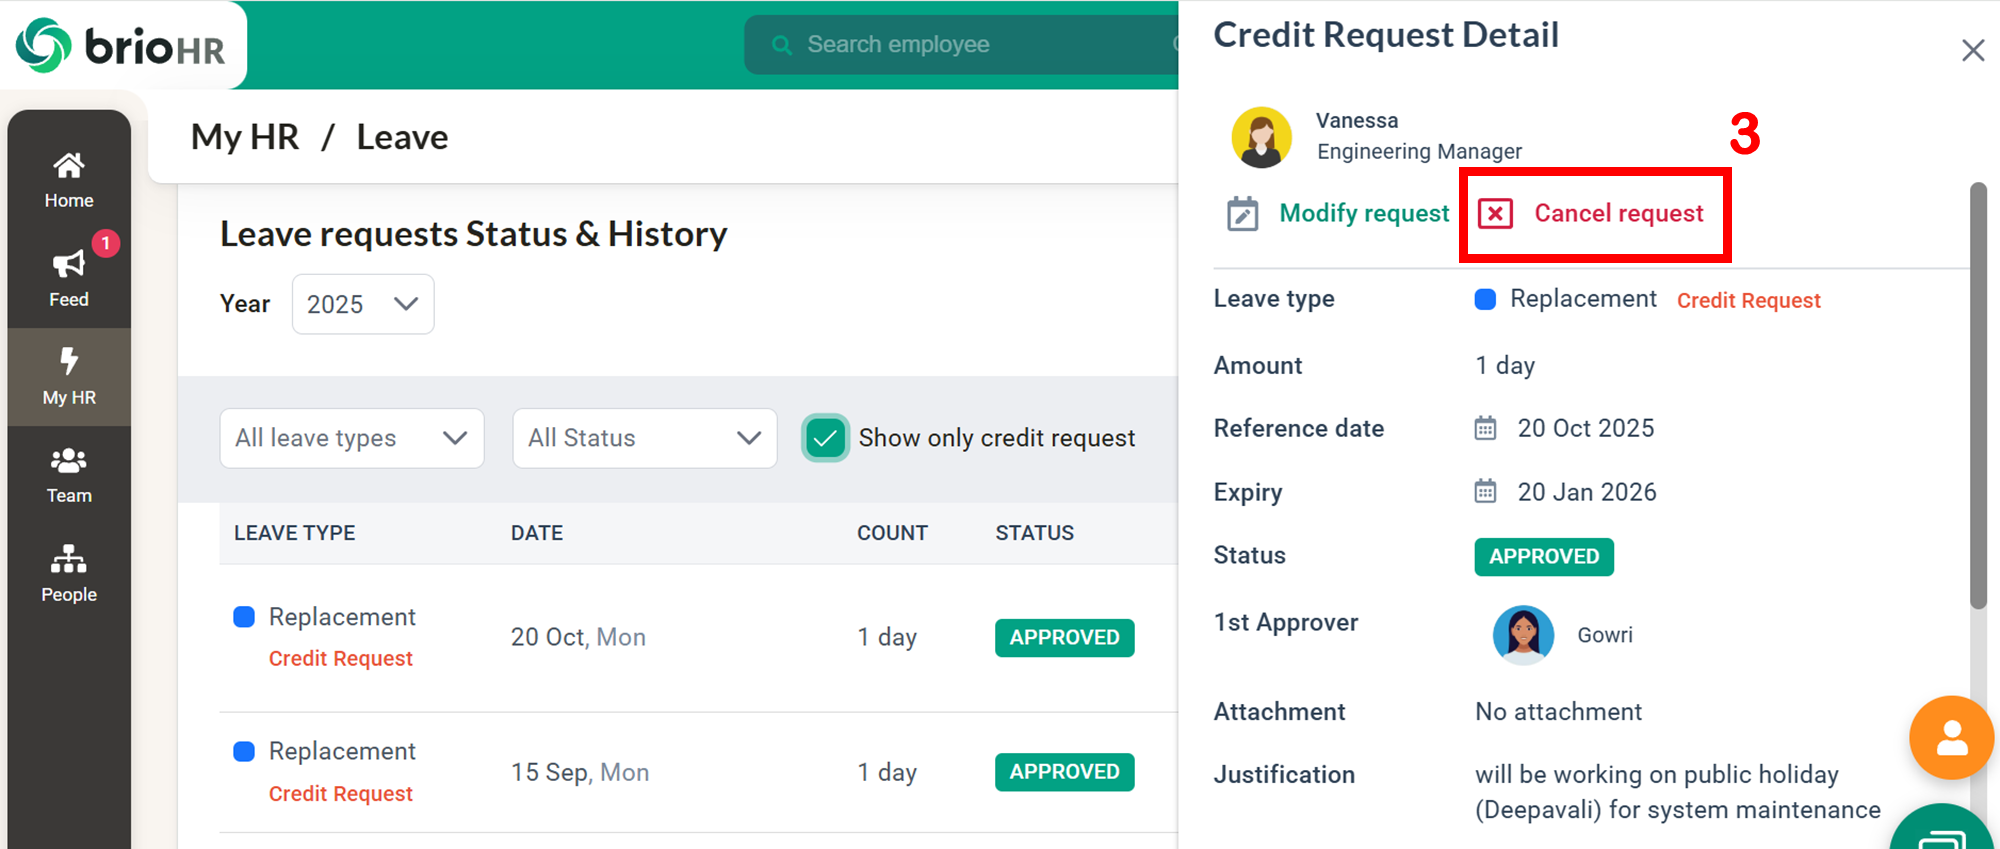Uncheck Show only credit request checkbox
Viewport: 2000px width, 849px height.
825,438
